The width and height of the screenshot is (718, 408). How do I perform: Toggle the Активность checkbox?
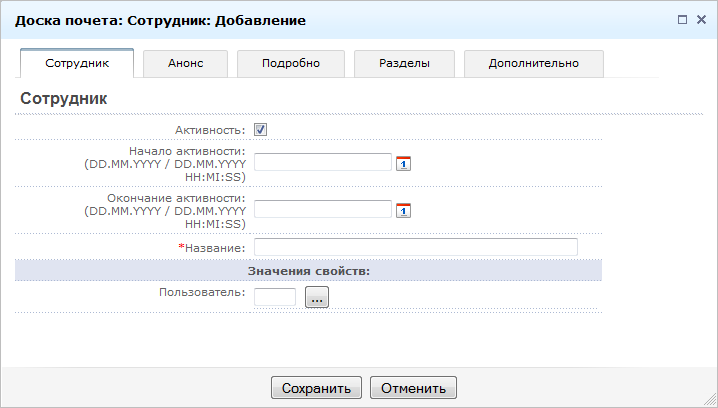tap(260, 129)
